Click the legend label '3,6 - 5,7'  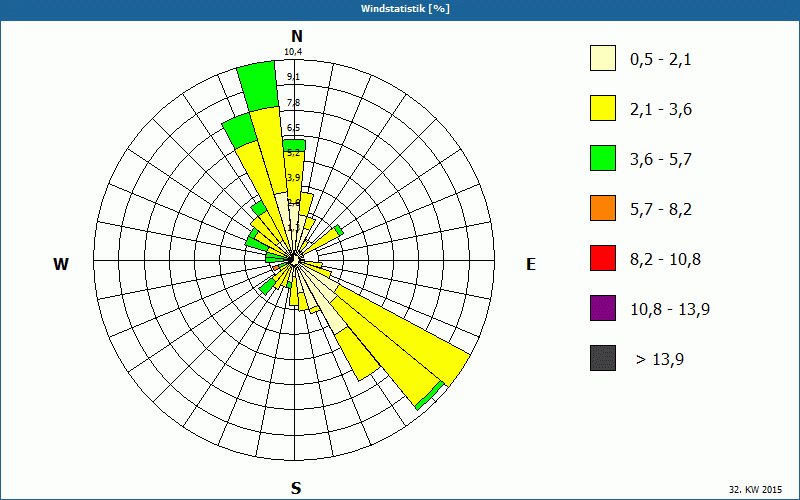(x=661, y=160)
